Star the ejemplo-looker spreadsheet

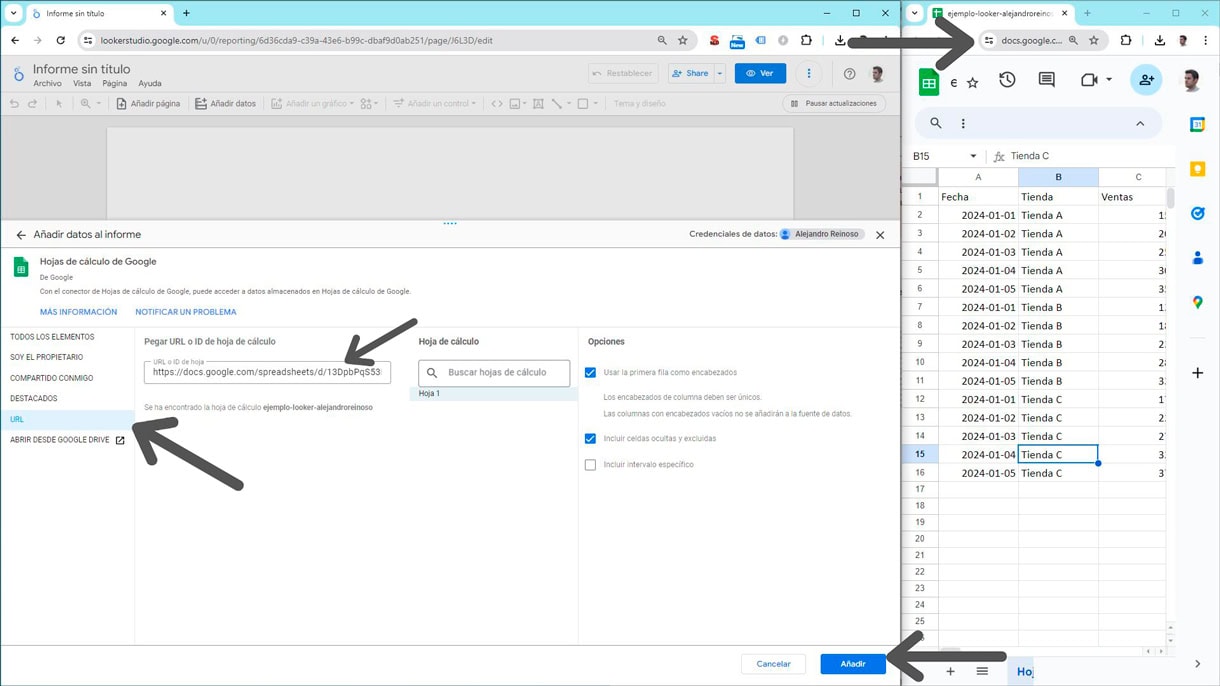(x=973, y=81)
